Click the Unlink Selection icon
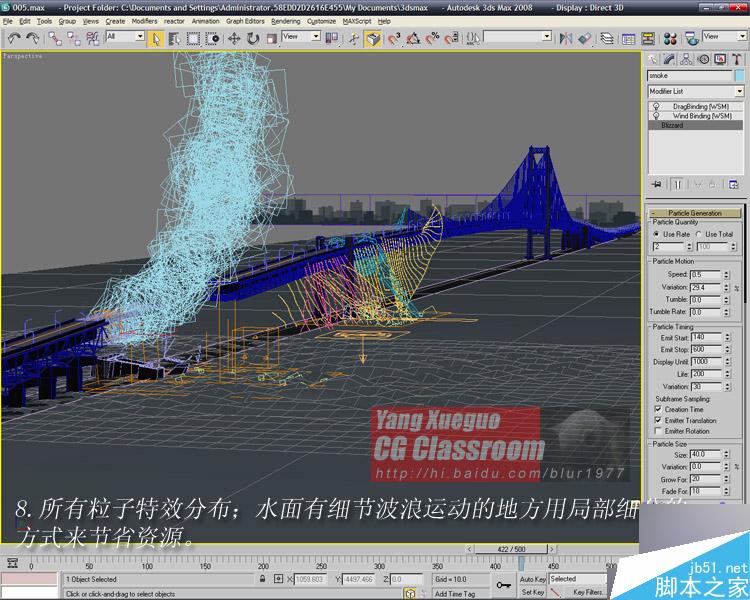 tap(74, 38)
